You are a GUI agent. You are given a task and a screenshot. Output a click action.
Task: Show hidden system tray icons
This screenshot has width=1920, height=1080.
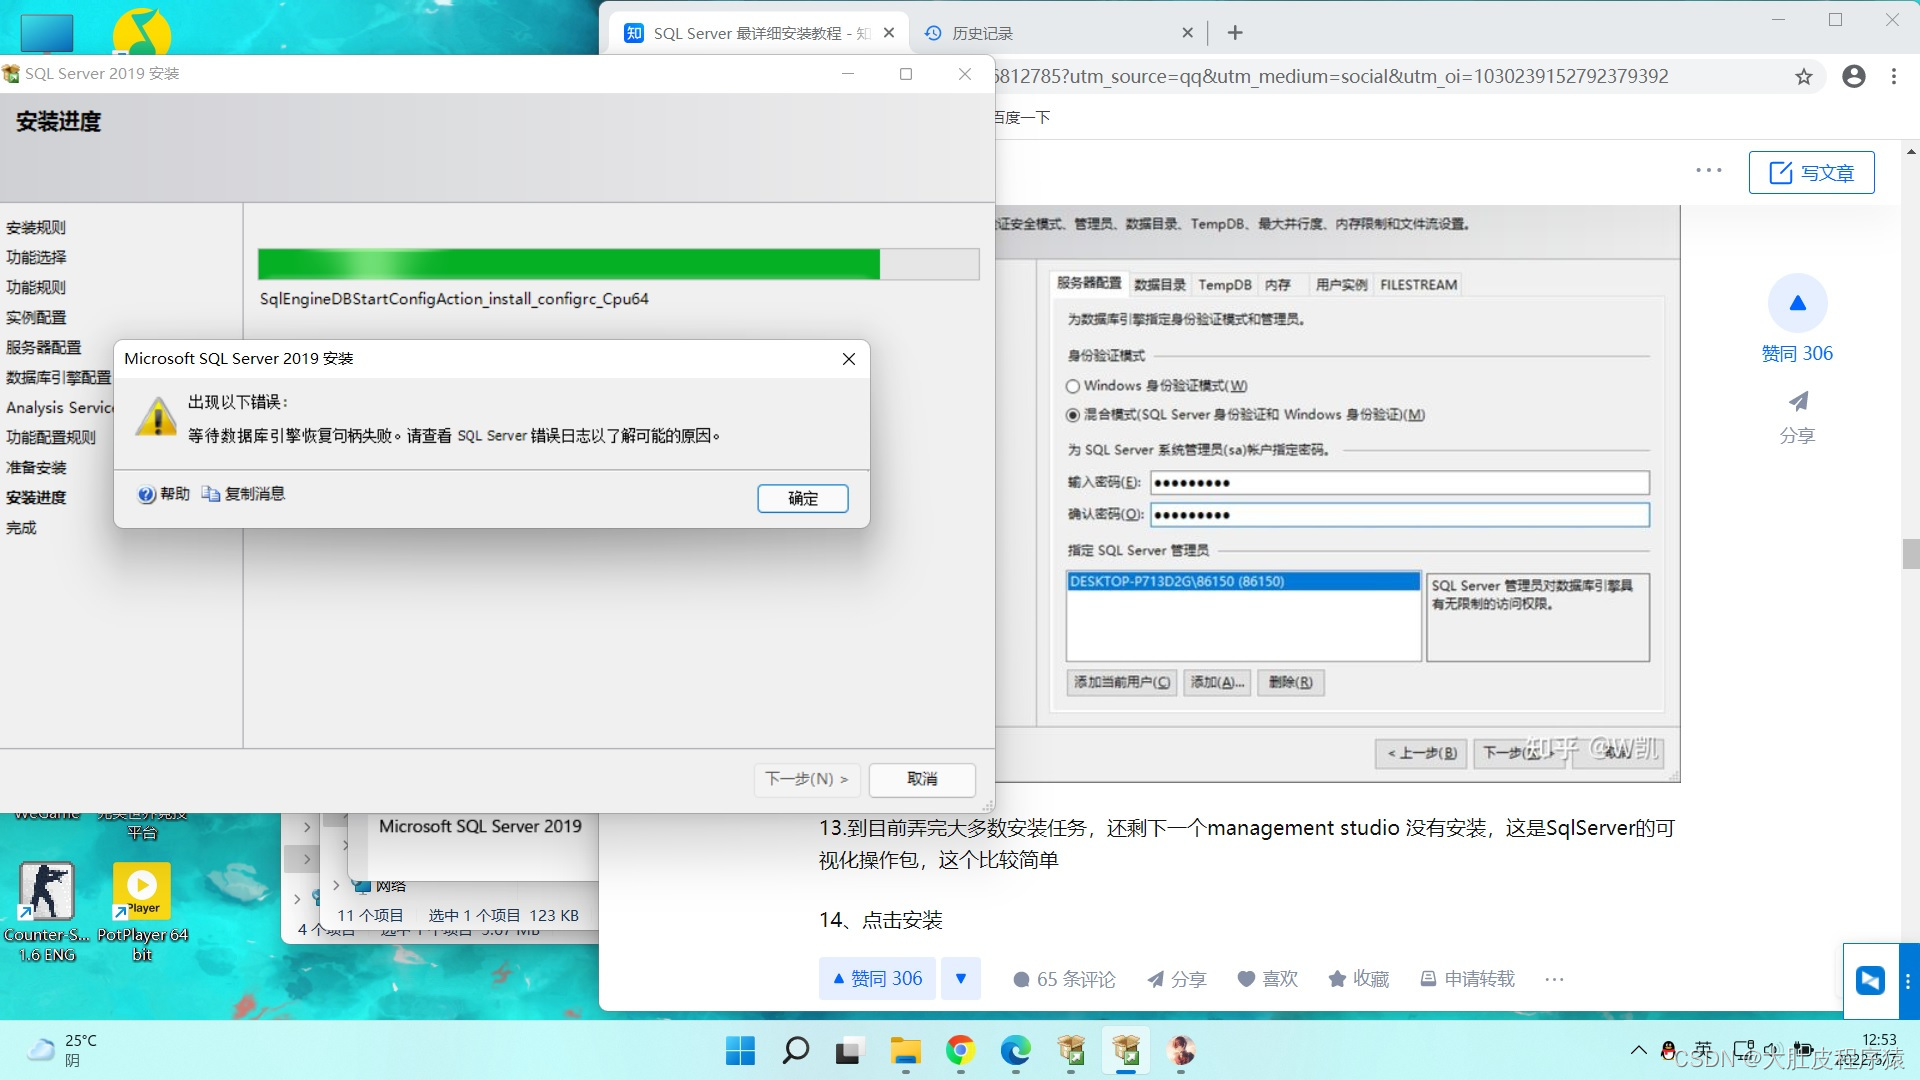click(x=1638, y=1050)
